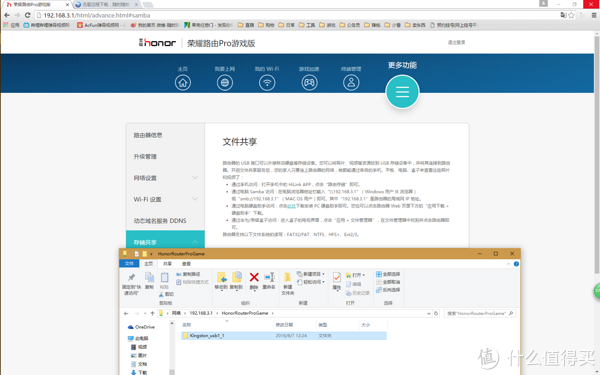
Task: Open the Open dropdown arrow in Explorer ribbon
Action: pos(364,275)
